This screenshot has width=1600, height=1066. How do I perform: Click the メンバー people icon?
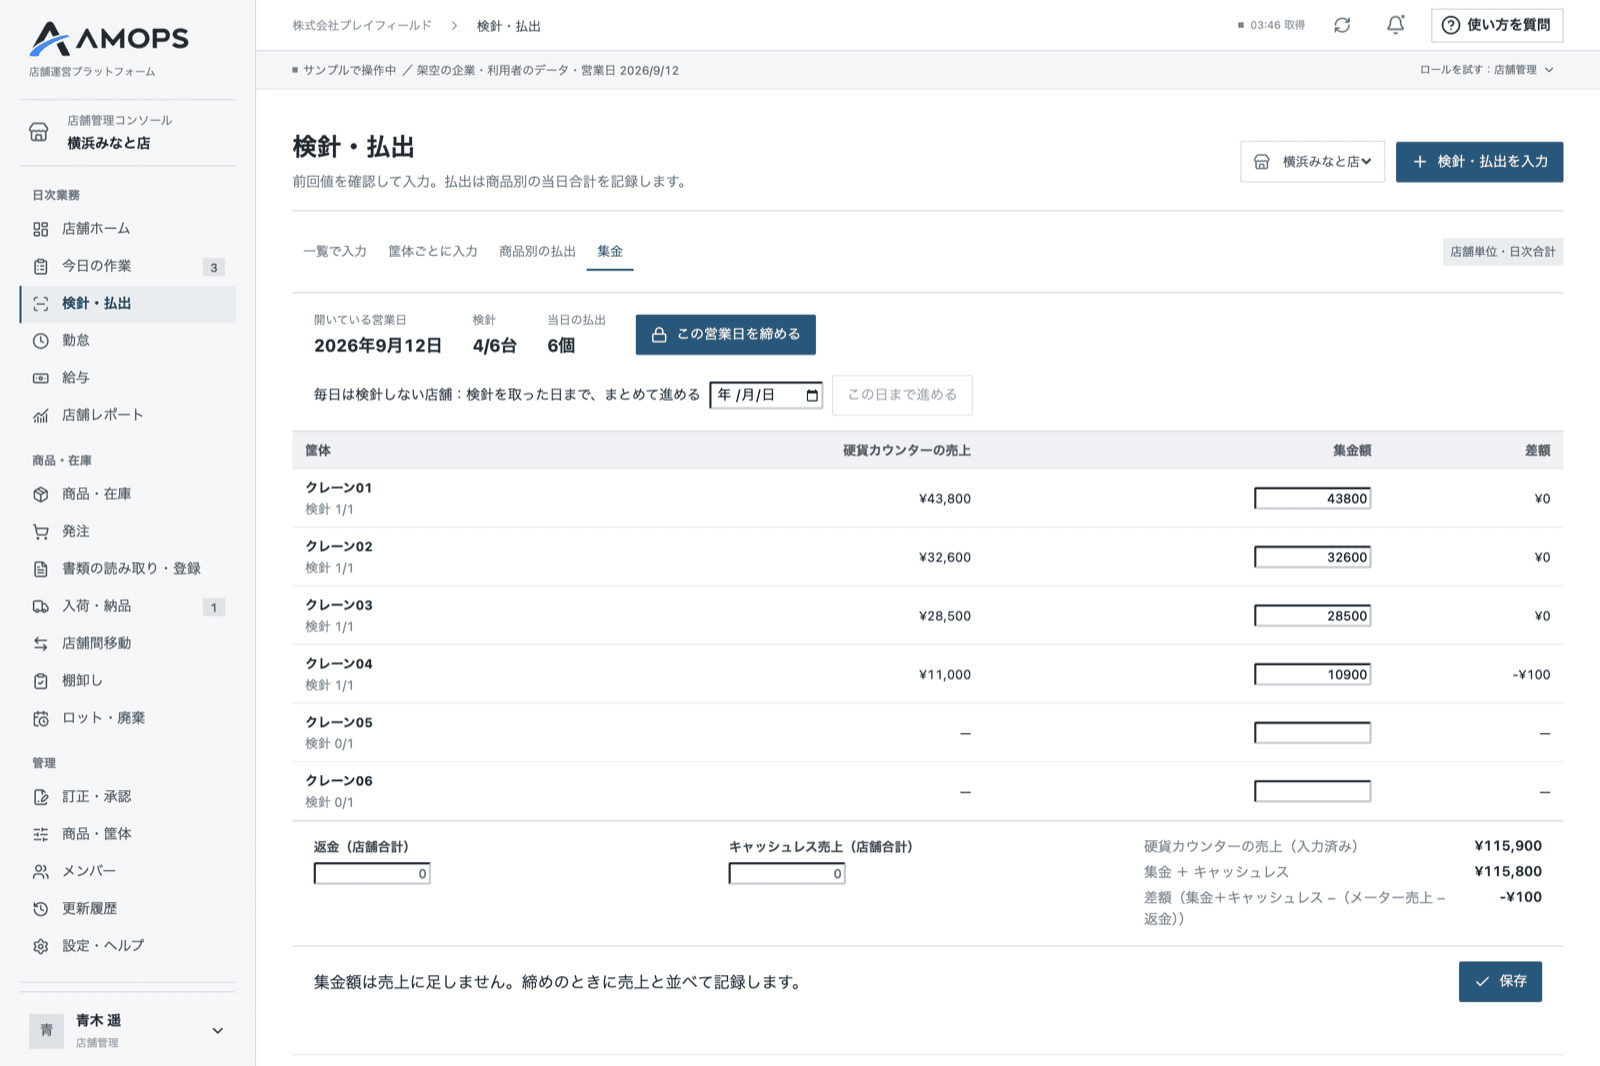tap(41, 872)
